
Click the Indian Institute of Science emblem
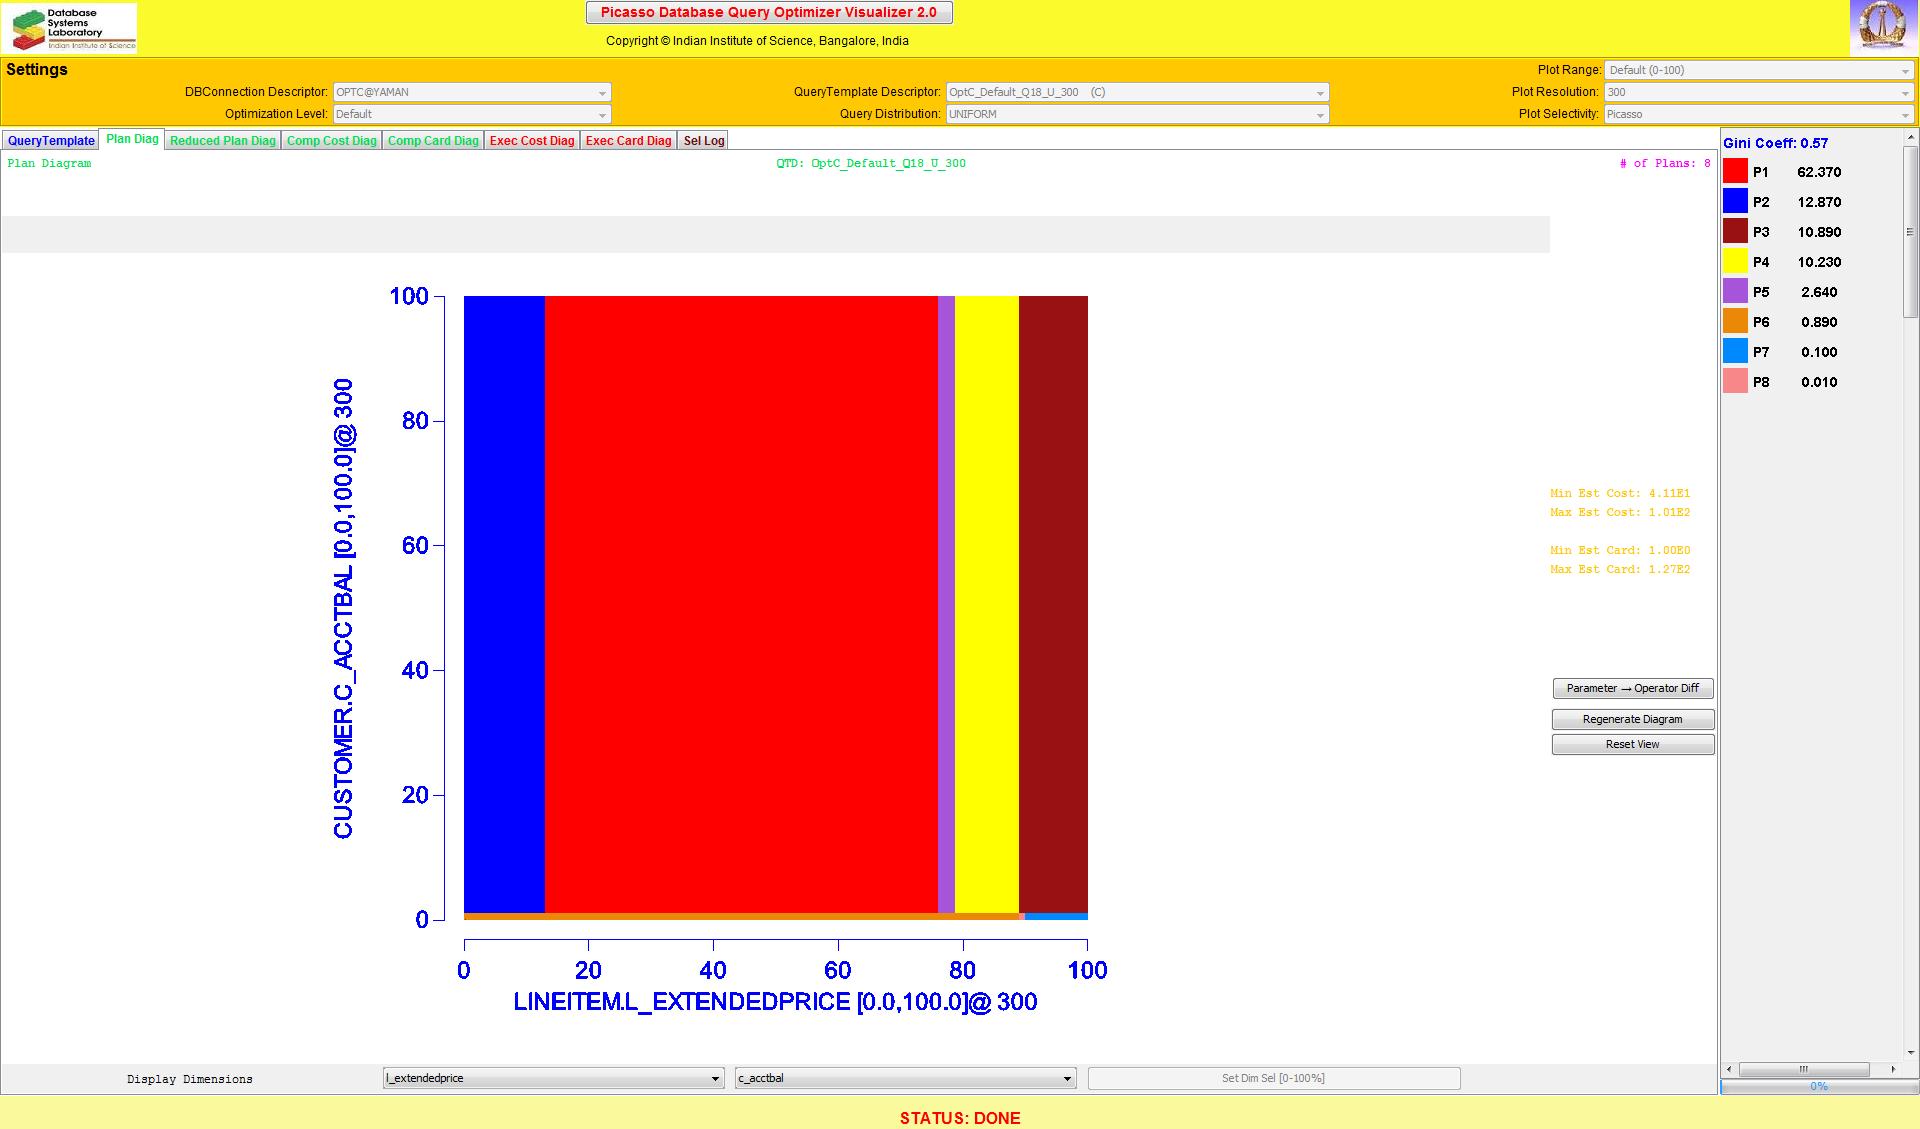click(1883, 27)
